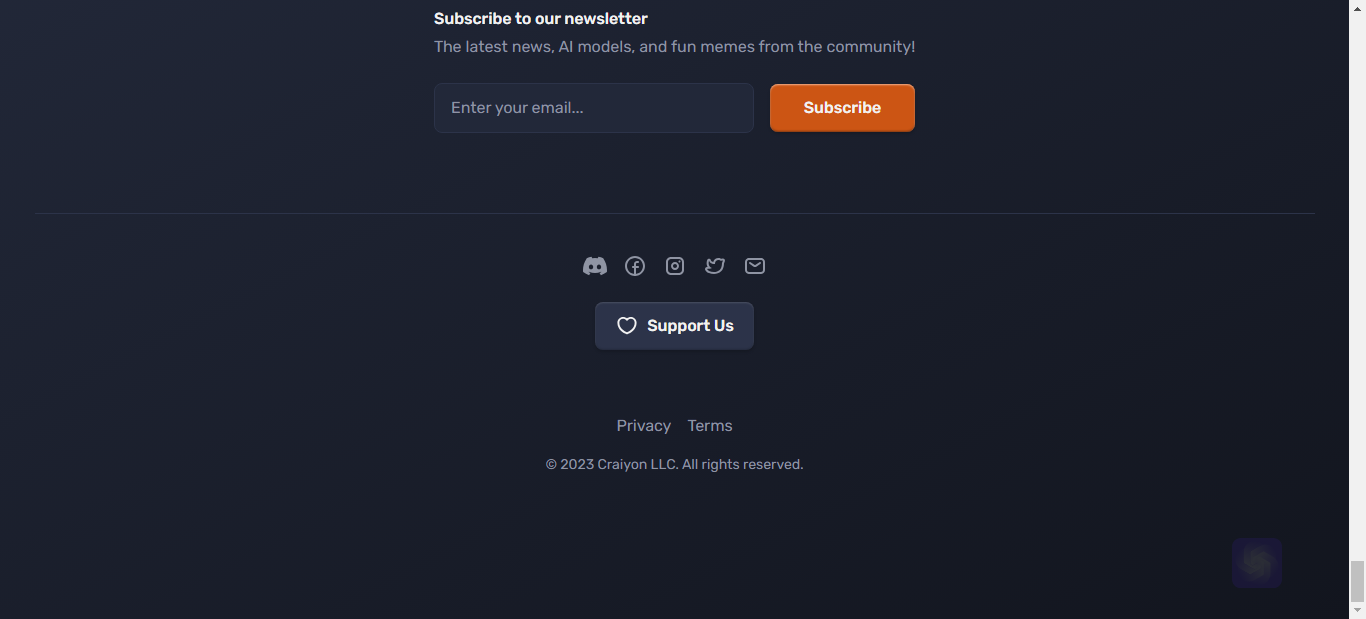Open the Instagram icon link
The width and height of the screenshot is (1366, 619).
pyautogui.click(x=675, y=266)
